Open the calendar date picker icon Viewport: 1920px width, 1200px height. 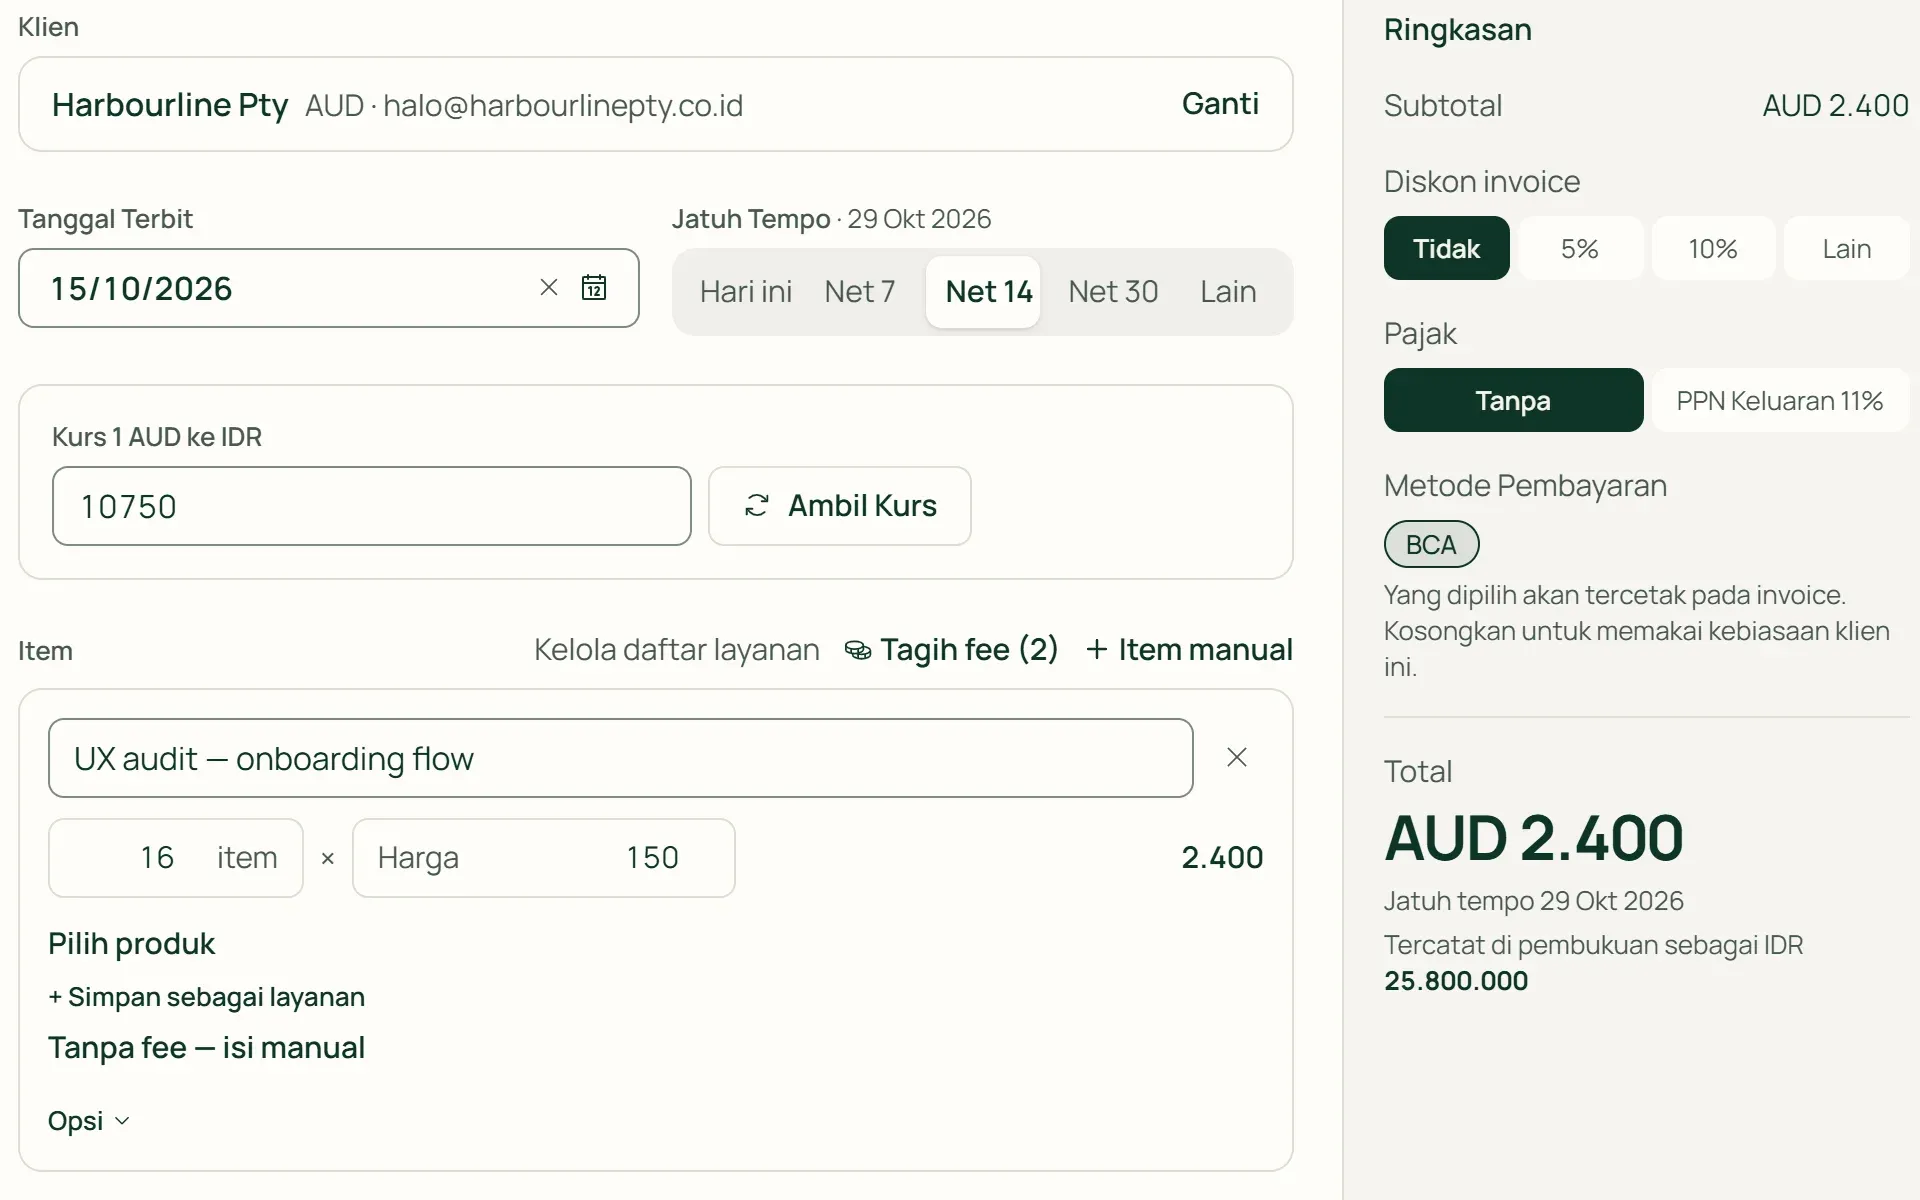594,288
